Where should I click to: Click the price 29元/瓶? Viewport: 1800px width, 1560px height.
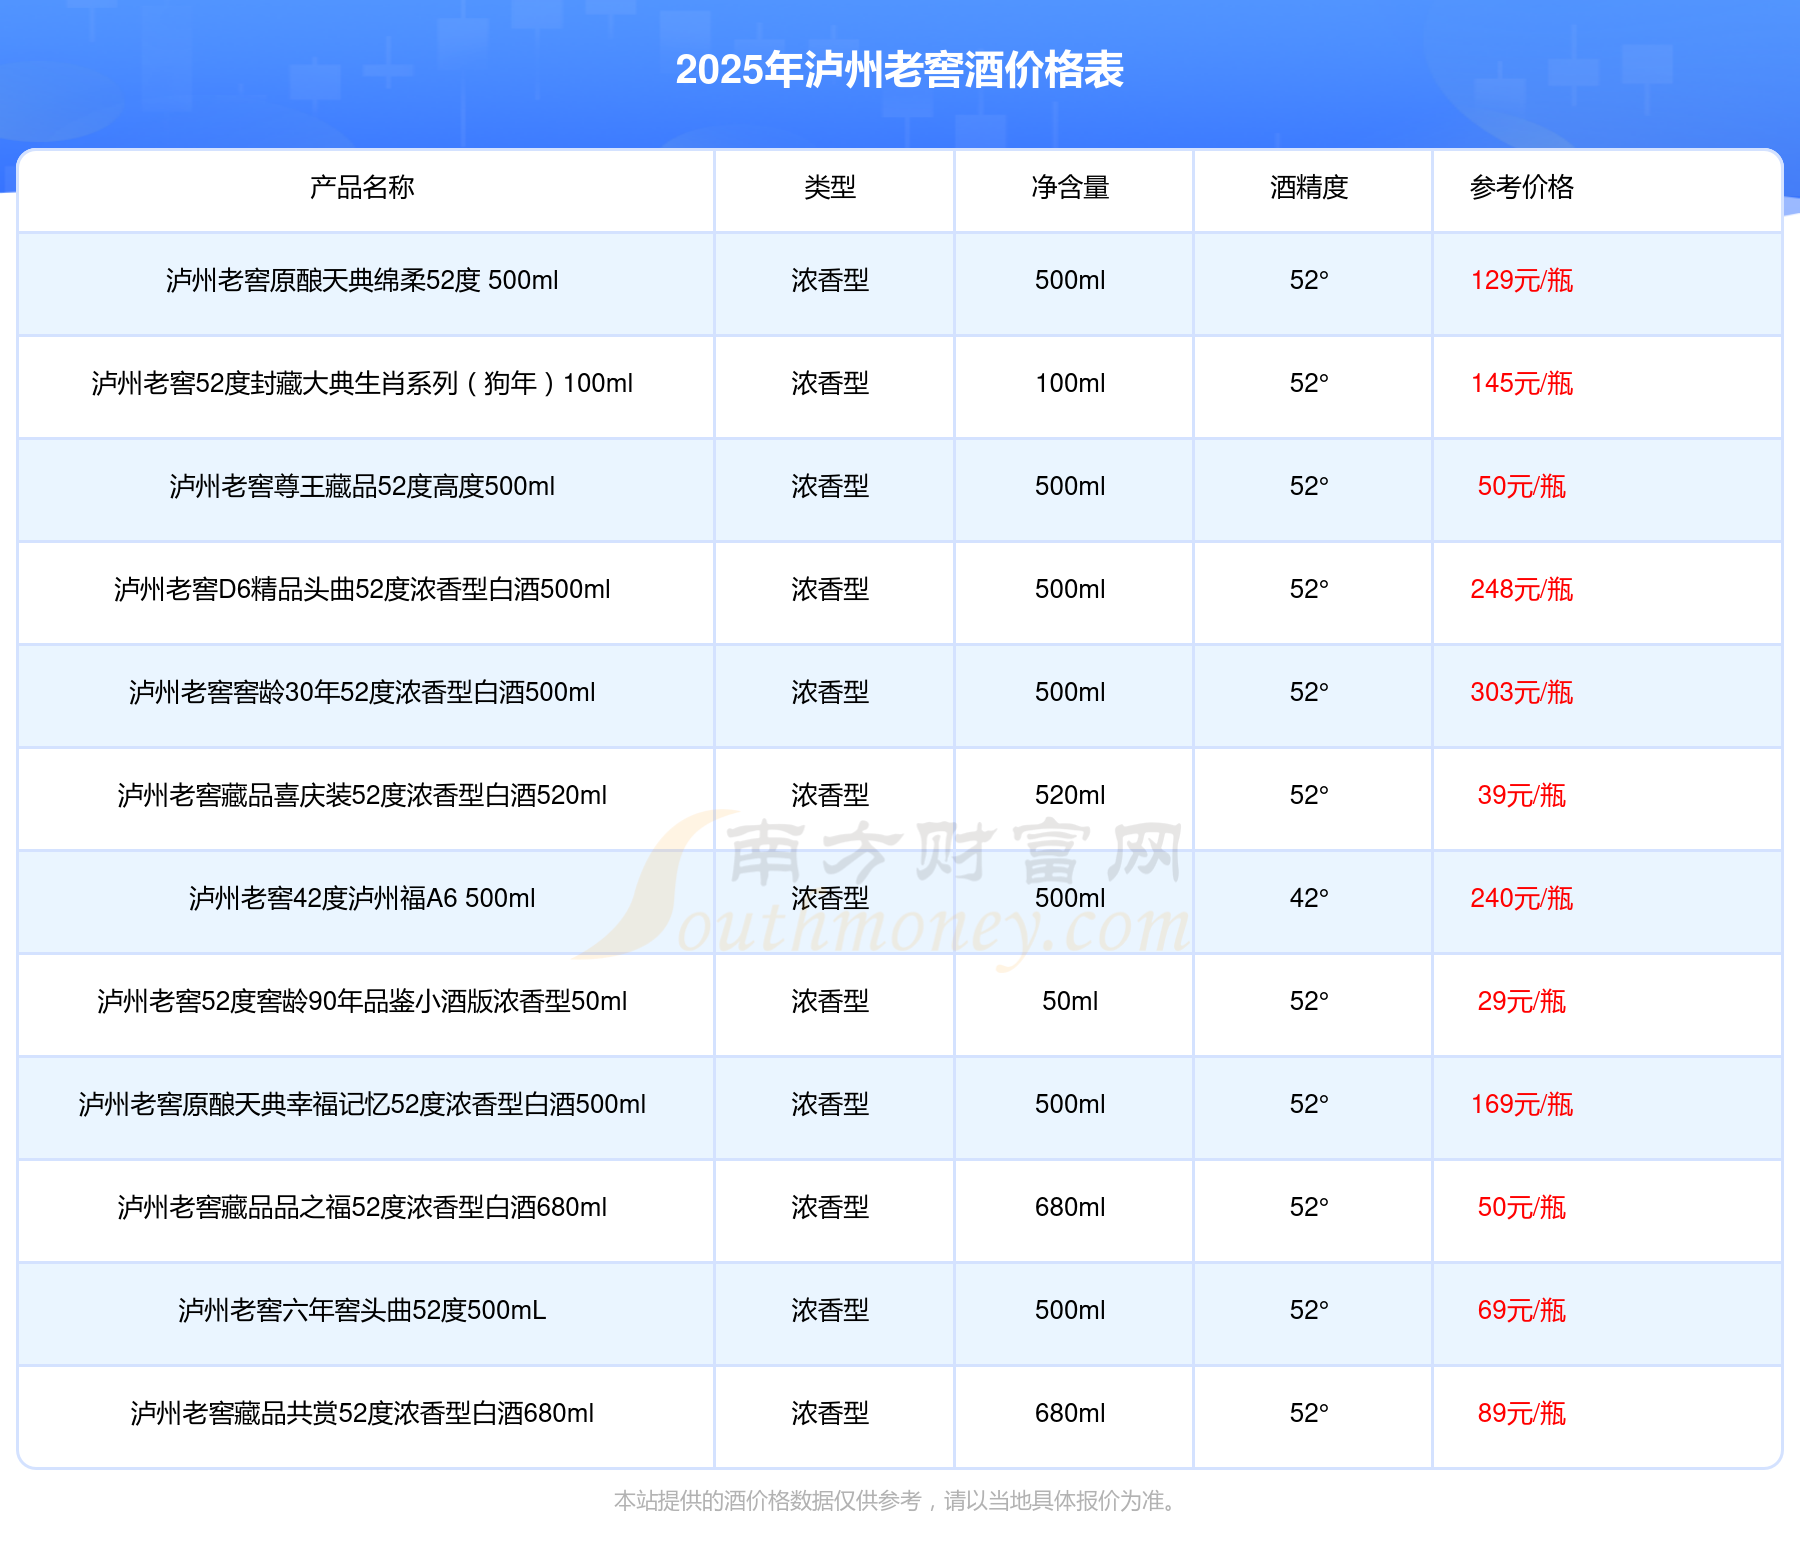tap(1522, 1001)
